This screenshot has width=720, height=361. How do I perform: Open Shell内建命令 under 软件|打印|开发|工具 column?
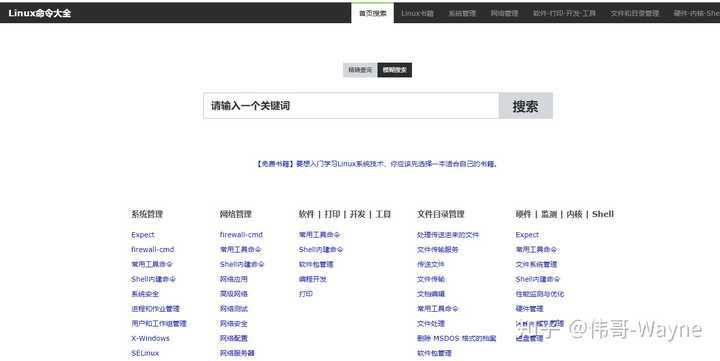pyautogui.click(x=321, y=249)
